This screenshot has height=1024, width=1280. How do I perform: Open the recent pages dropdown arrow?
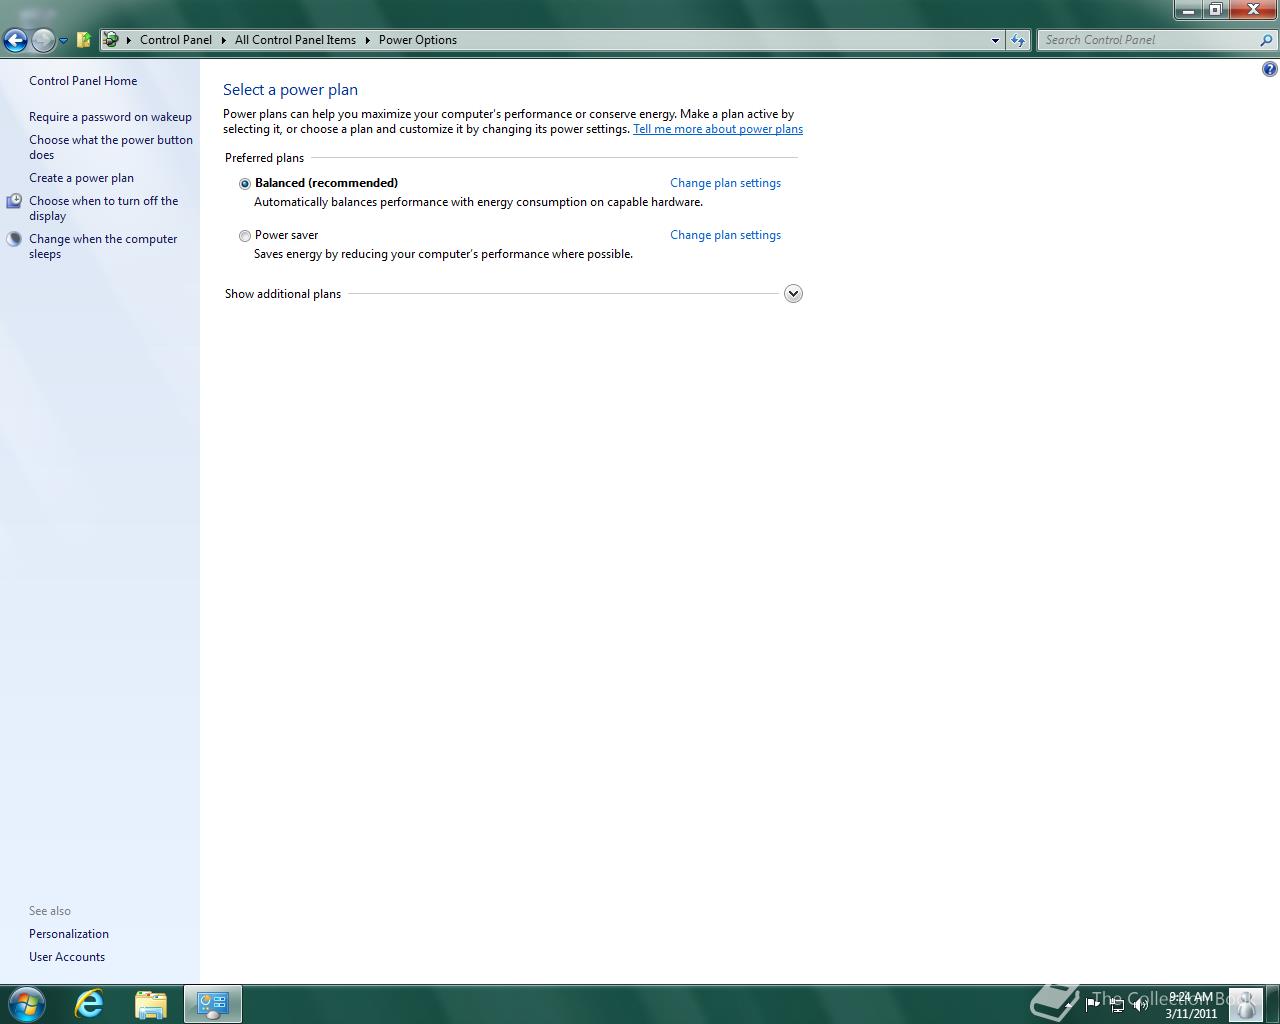point(63,41)
